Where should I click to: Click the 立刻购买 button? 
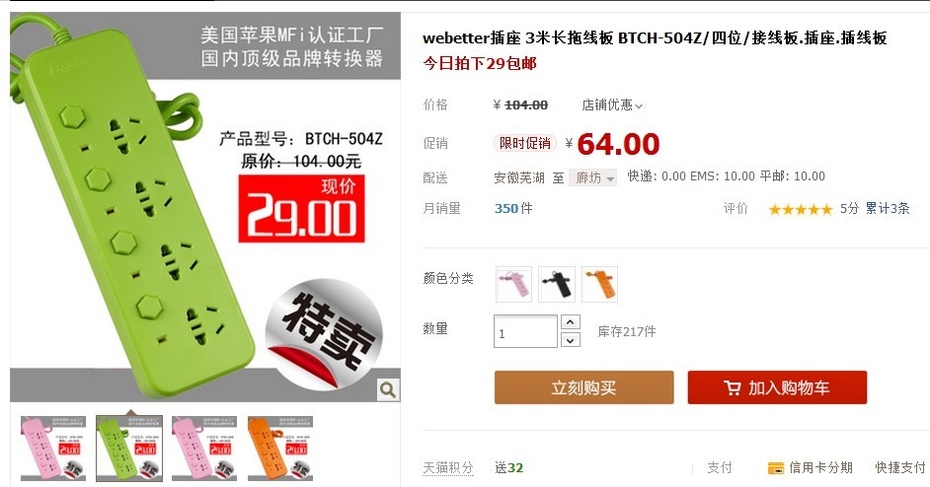(x=584, y=388)
